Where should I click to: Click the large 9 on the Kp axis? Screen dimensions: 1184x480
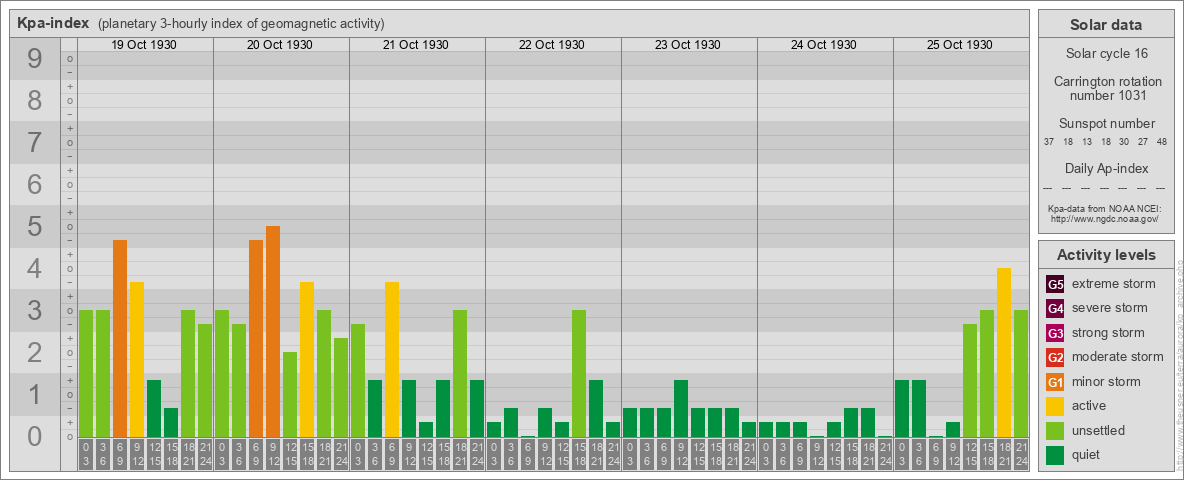click(35, 59)
